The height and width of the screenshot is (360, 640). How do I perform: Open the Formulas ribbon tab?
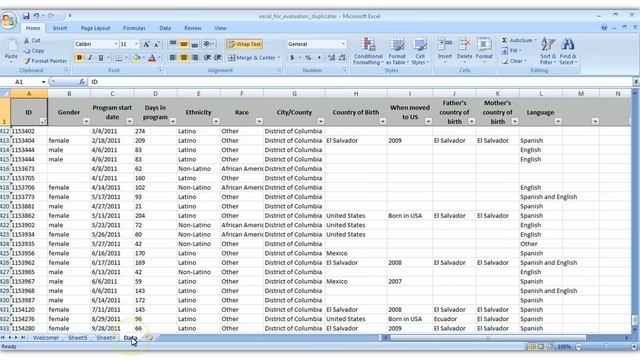point(134,28)
